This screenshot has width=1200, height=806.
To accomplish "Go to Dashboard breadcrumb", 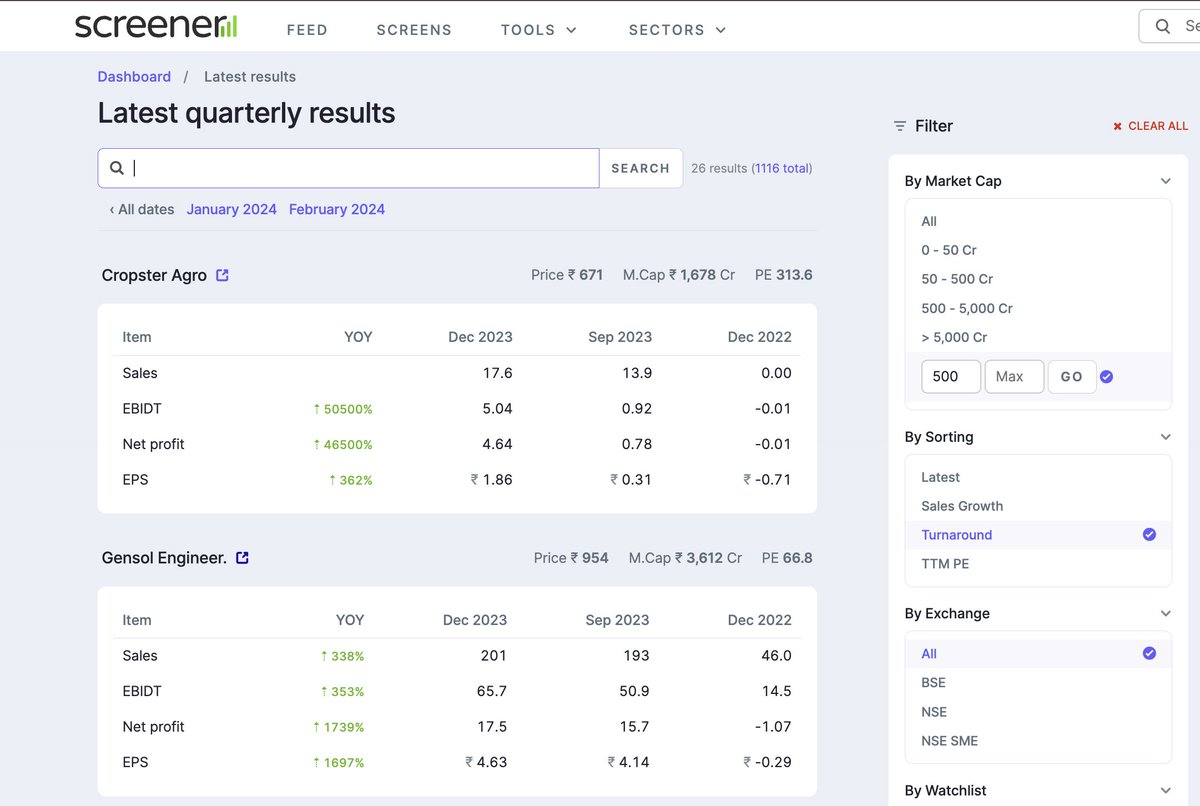I will 134,77.
